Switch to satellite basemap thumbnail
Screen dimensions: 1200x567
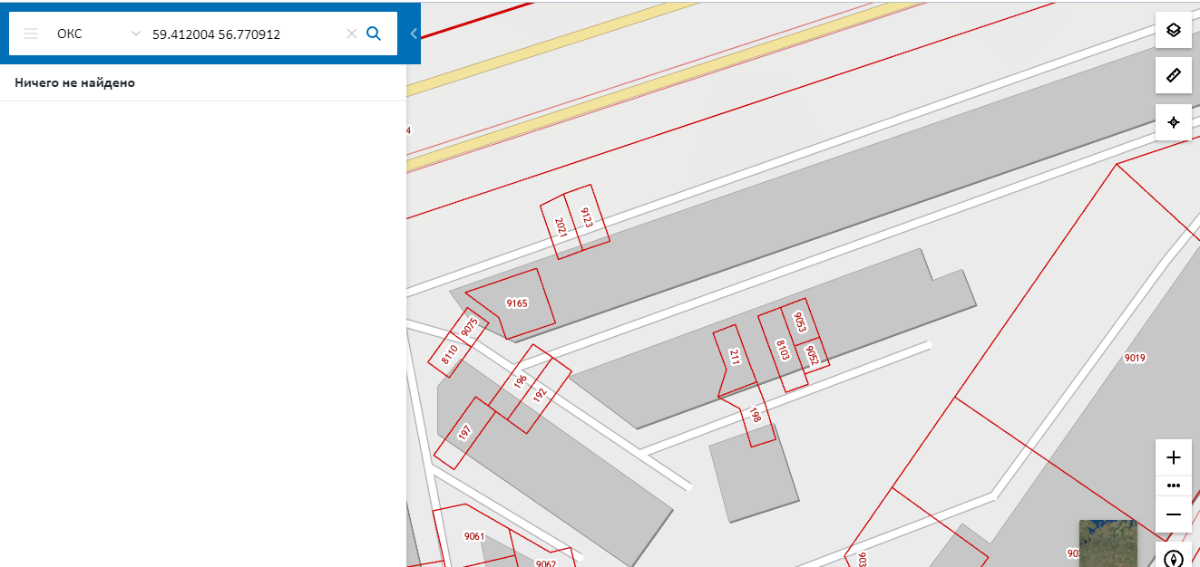pos(1107,542)
